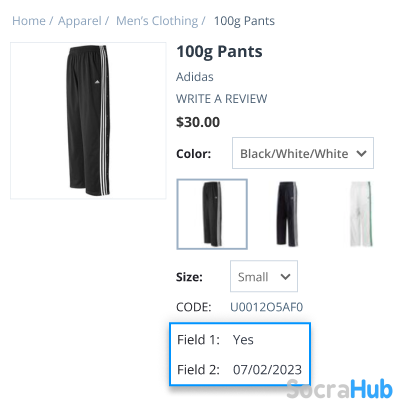The width and height of the screenshot is (400, 400).
Task: Click the Color dropdown chevron arrow
Action: [x=361, y=154]
